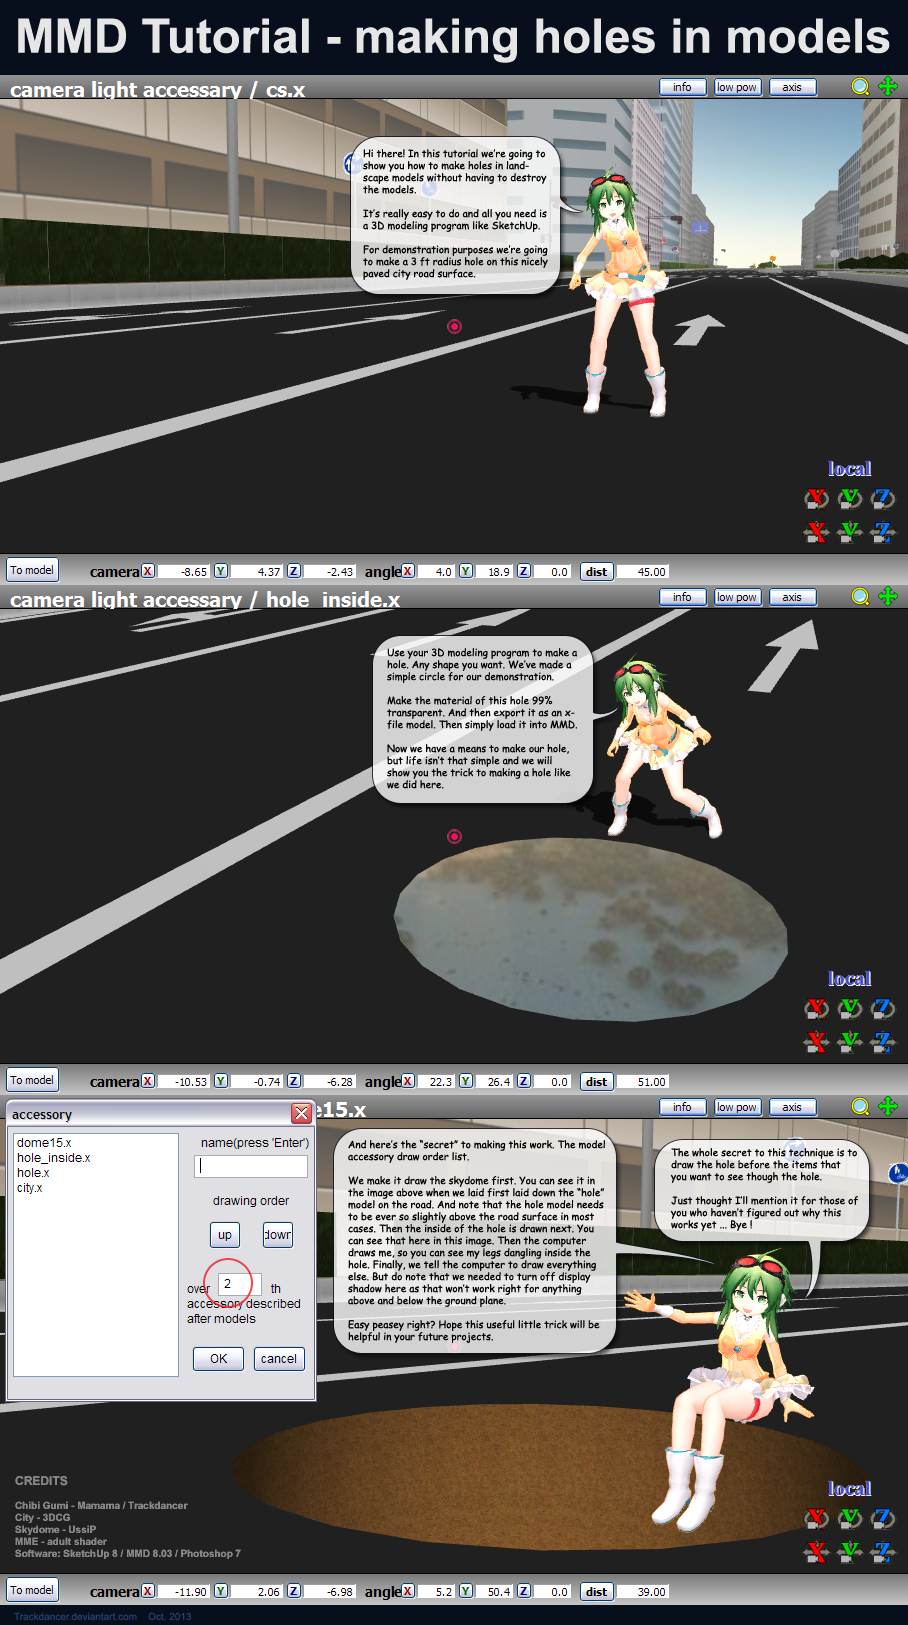Click the info button in hole_inside.x panel
908x1625 pixels.
683,597
